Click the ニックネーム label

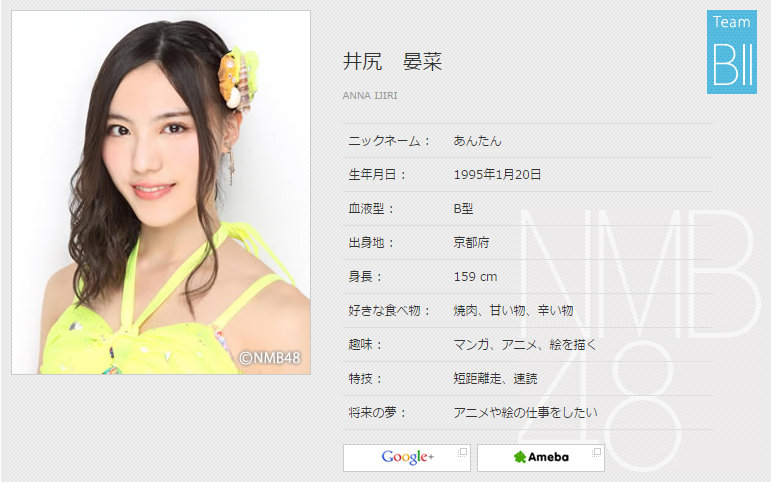[x=389, y=141]
